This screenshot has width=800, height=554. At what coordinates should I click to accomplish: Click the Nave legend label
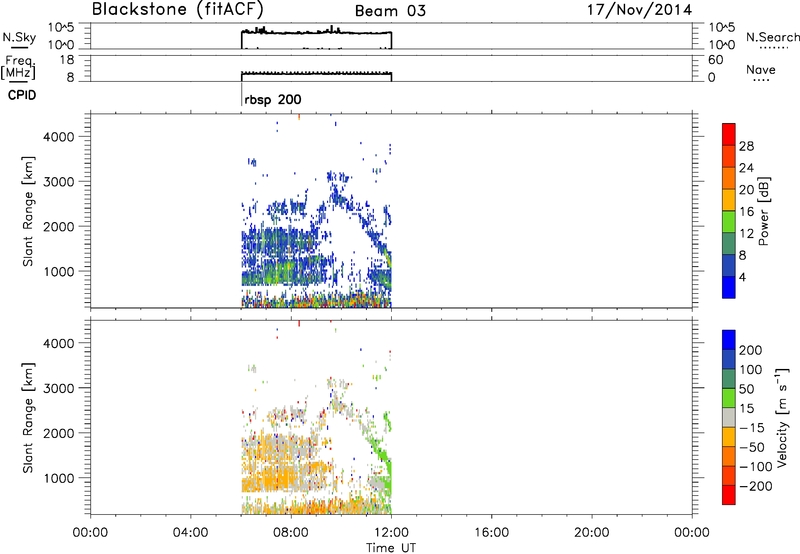tap(761, 69)
